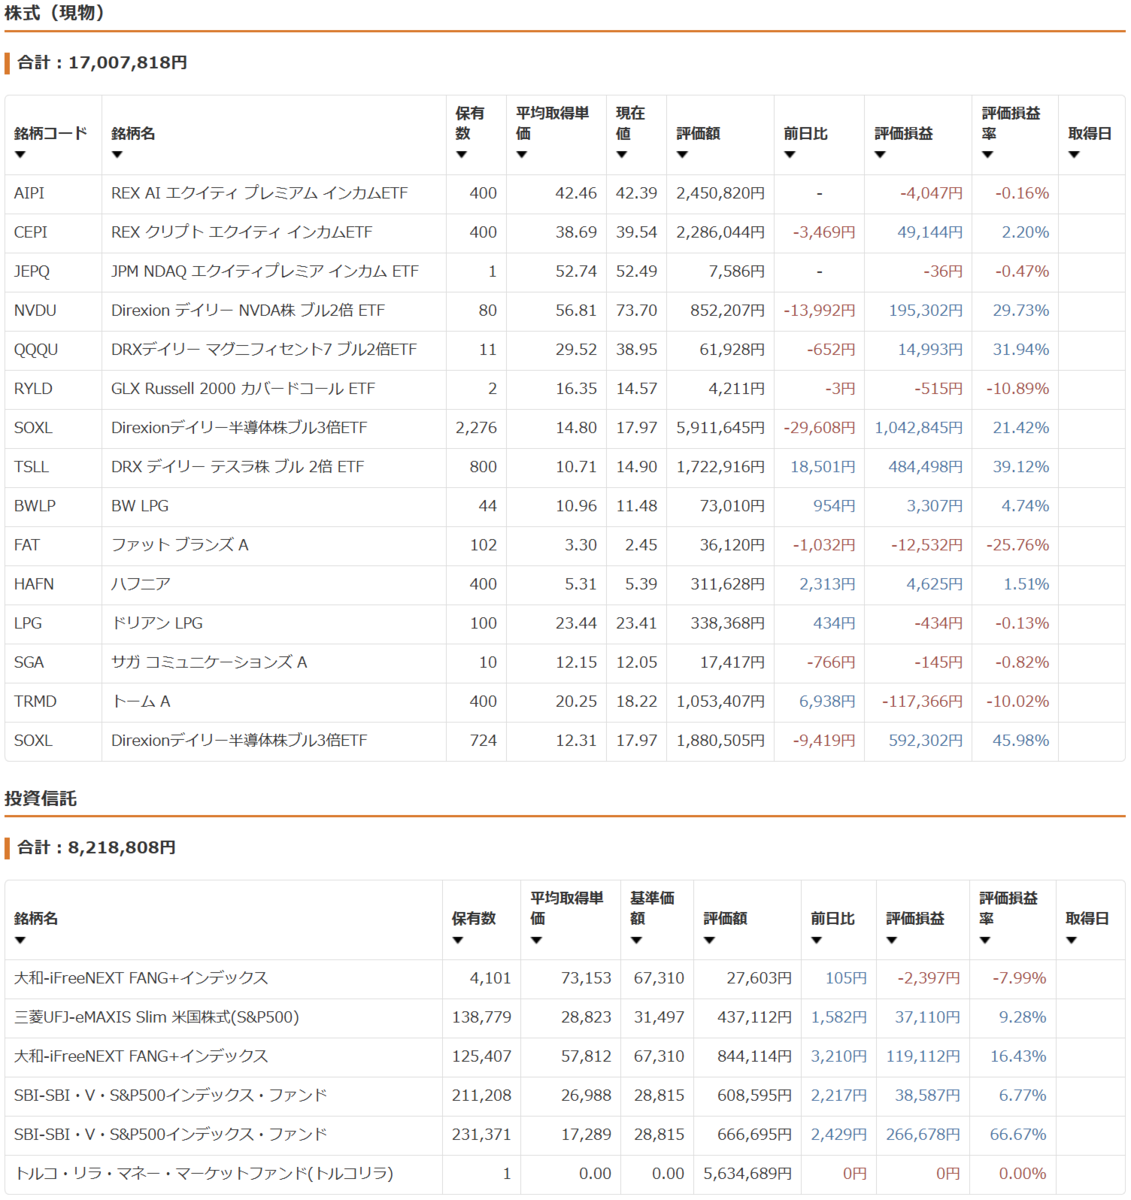Viewport: 1131px width, 1200px height.
Task: Click the QQQU ticker code
Action: click(36, 349)
